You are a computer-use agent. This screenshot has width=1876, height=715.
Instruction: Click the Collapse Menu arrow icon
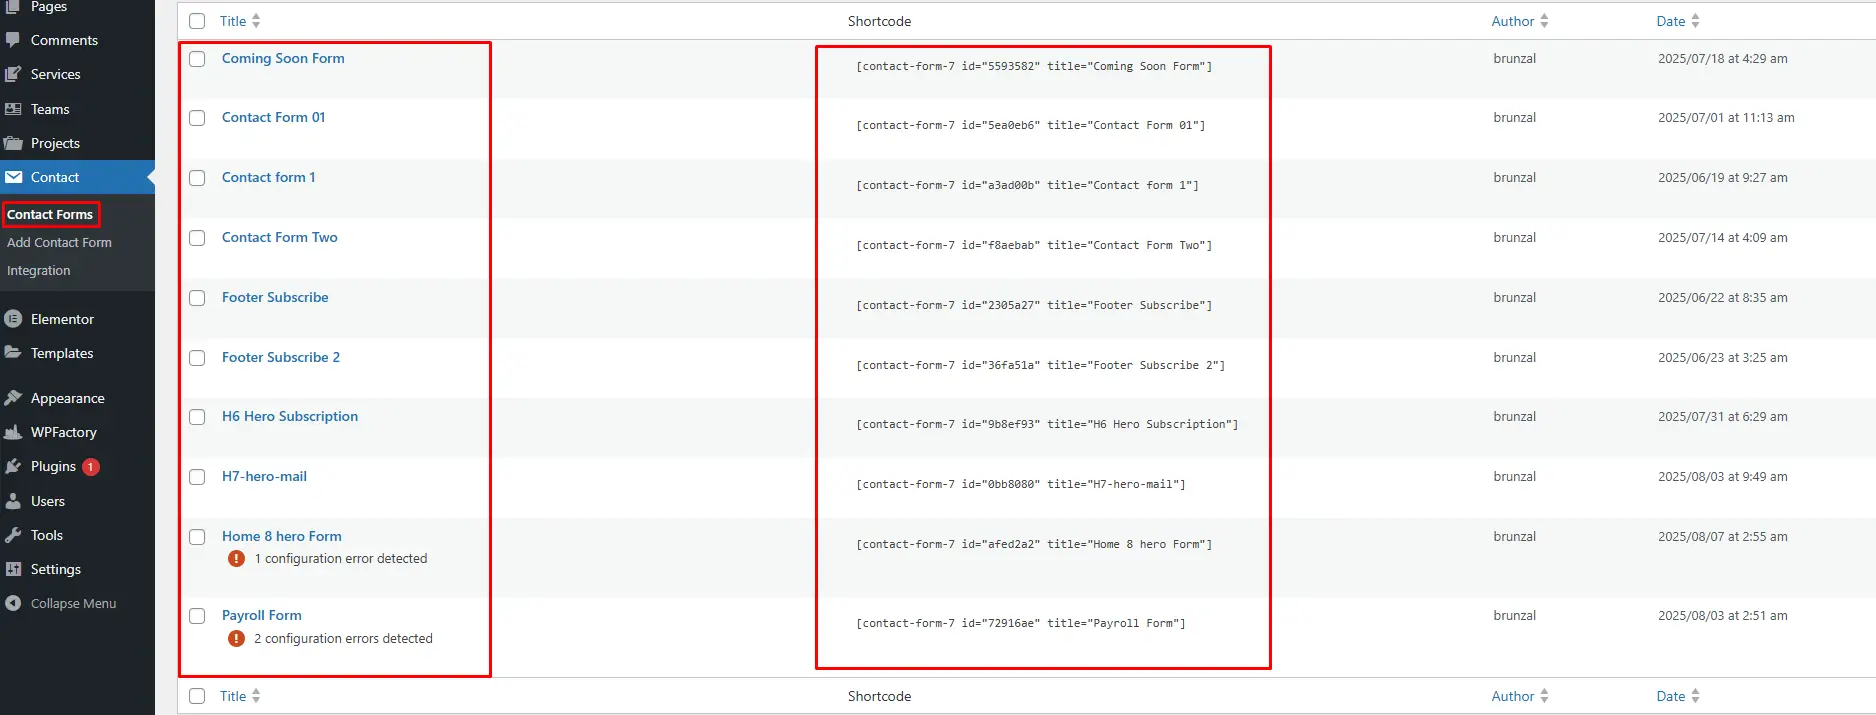click(13, 603)
